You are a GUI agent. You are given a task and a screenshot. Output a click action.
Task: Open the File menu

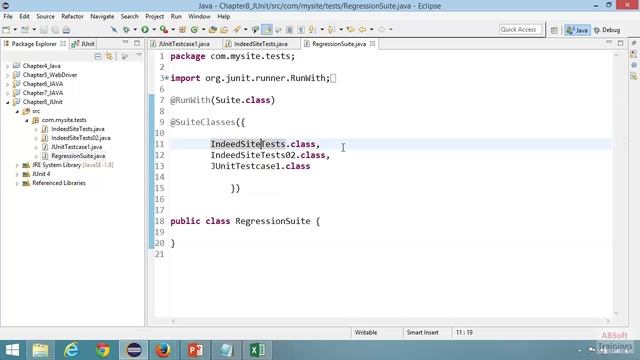[x=8, y=16]
